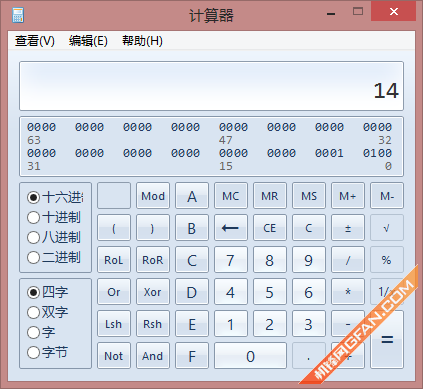The height and width of the screenshot is (389, 423).
Task: Click the Lsh shift left button
Action: [114, 324]
